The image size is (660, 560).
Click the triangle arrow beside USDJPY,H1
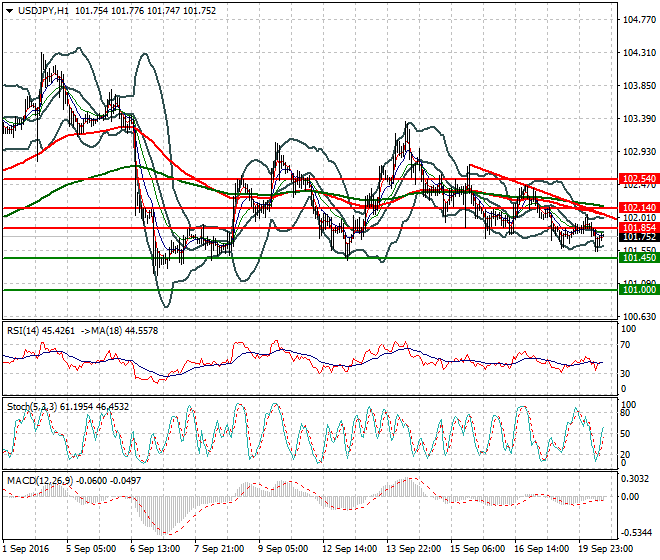[9, 9]
